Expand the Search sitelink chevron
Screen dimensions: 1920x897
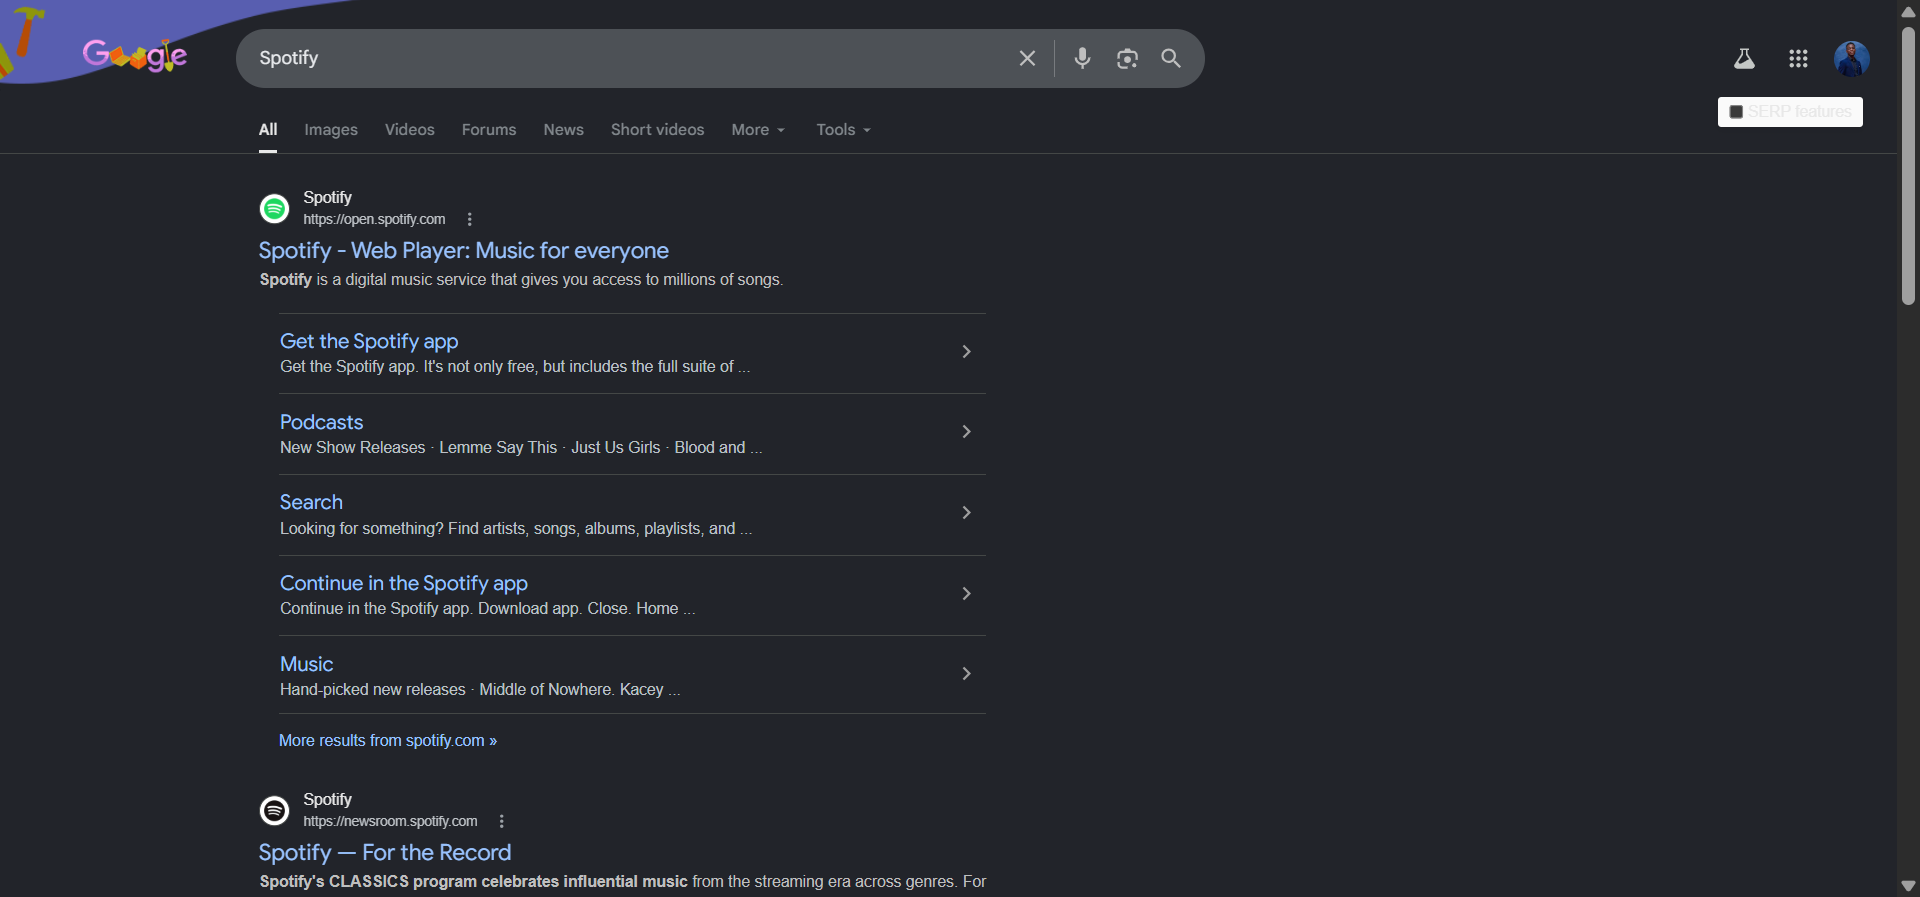pyautogui.click(x=966, y=513)
